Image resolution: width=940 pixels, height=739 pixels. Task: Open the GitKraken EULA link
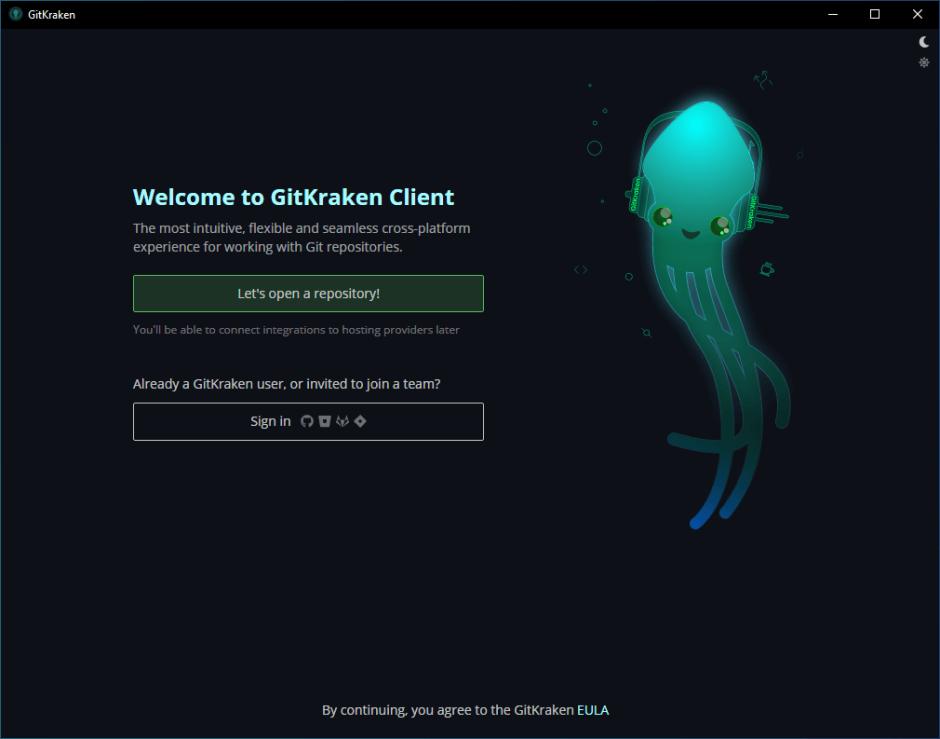[593, 710]
